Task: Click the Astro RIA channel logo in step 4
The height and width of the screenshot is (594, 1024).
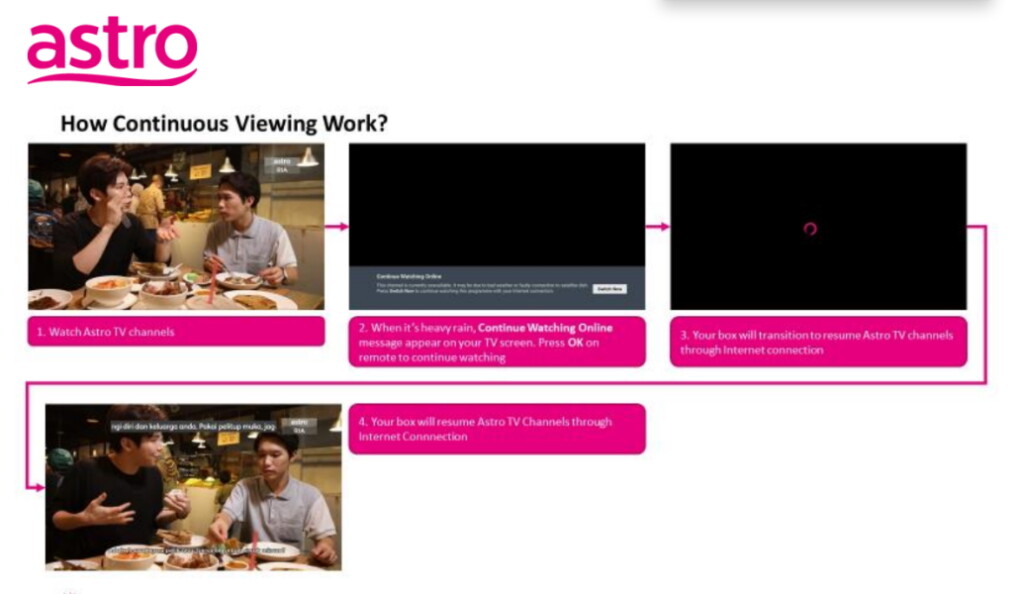Action: pyautogui.click(x=298, y=425)
